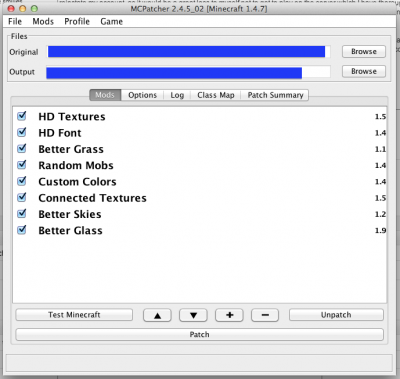Open the Patch Summary tab
The image size is (400, 379).
point(275,95)
